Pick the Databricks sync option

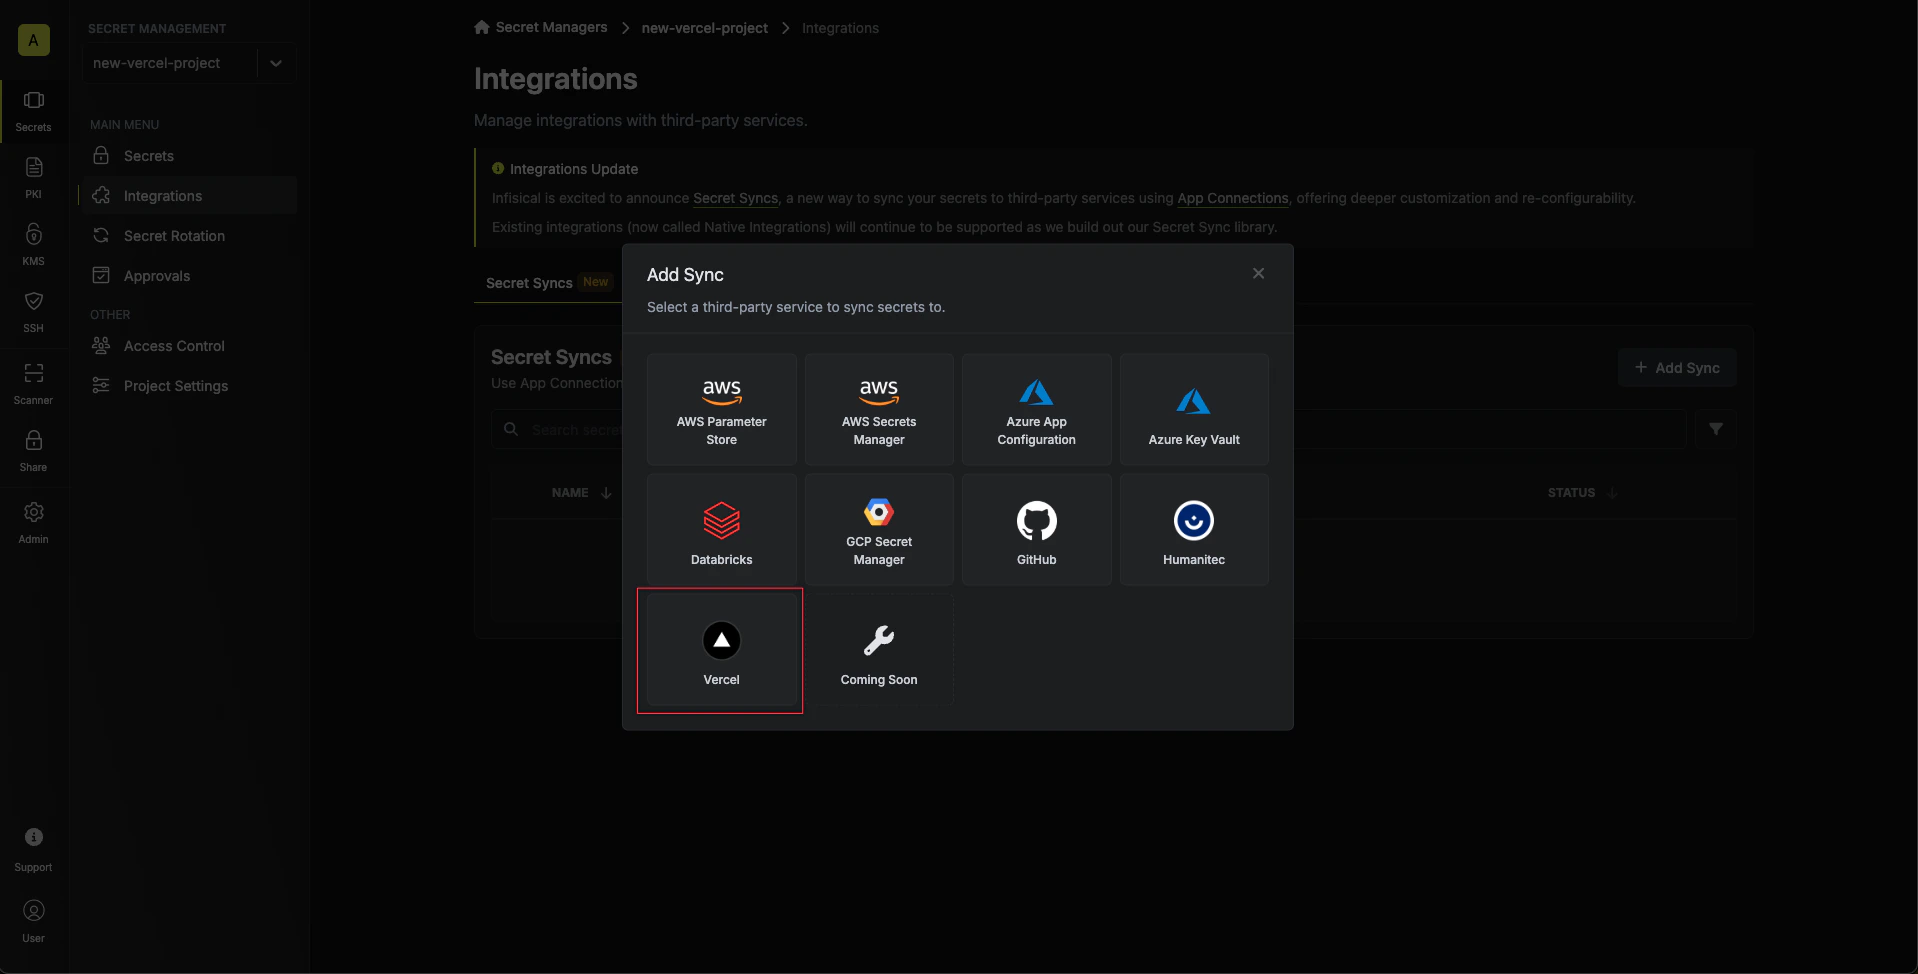(721, 530)
